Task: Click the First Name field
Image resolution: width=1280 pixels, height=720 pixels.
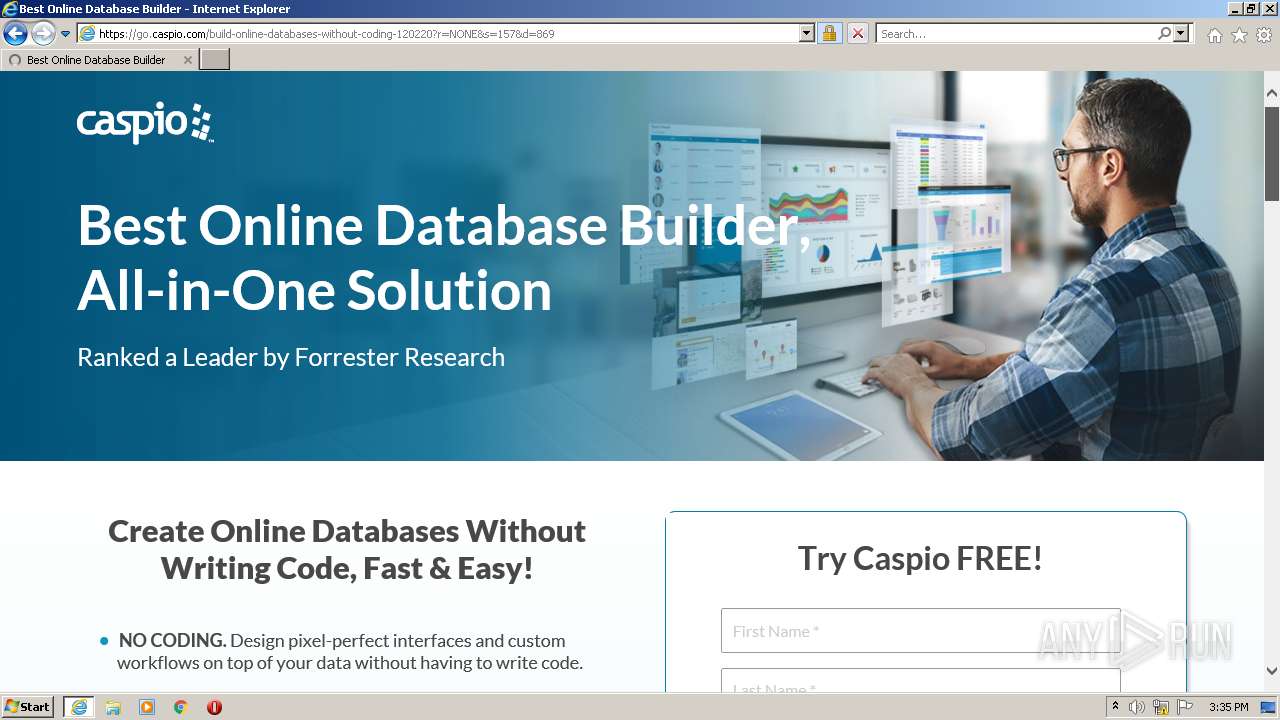Action: (920, 631)
